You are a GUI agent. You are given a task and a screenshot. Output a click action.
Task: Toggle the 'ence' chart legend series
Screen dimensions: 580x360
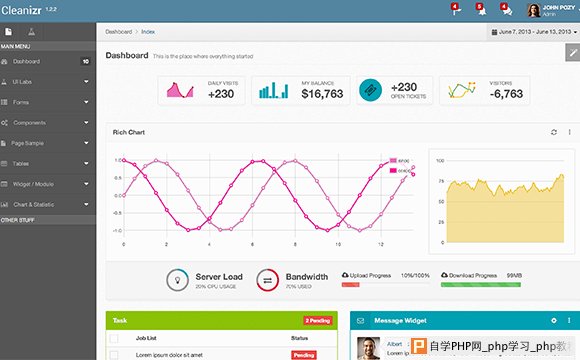pyautogui.click(x=399, y=161)
